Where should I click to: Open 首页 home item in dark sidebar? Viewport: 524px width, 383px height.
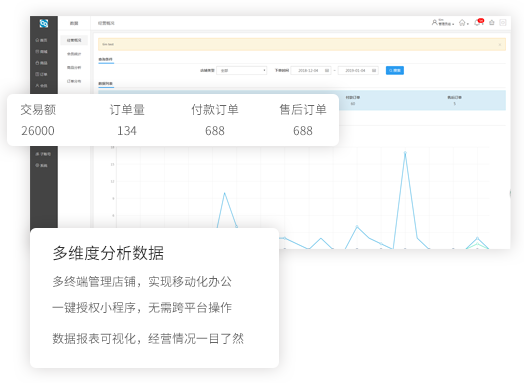(x=41, y=40)
